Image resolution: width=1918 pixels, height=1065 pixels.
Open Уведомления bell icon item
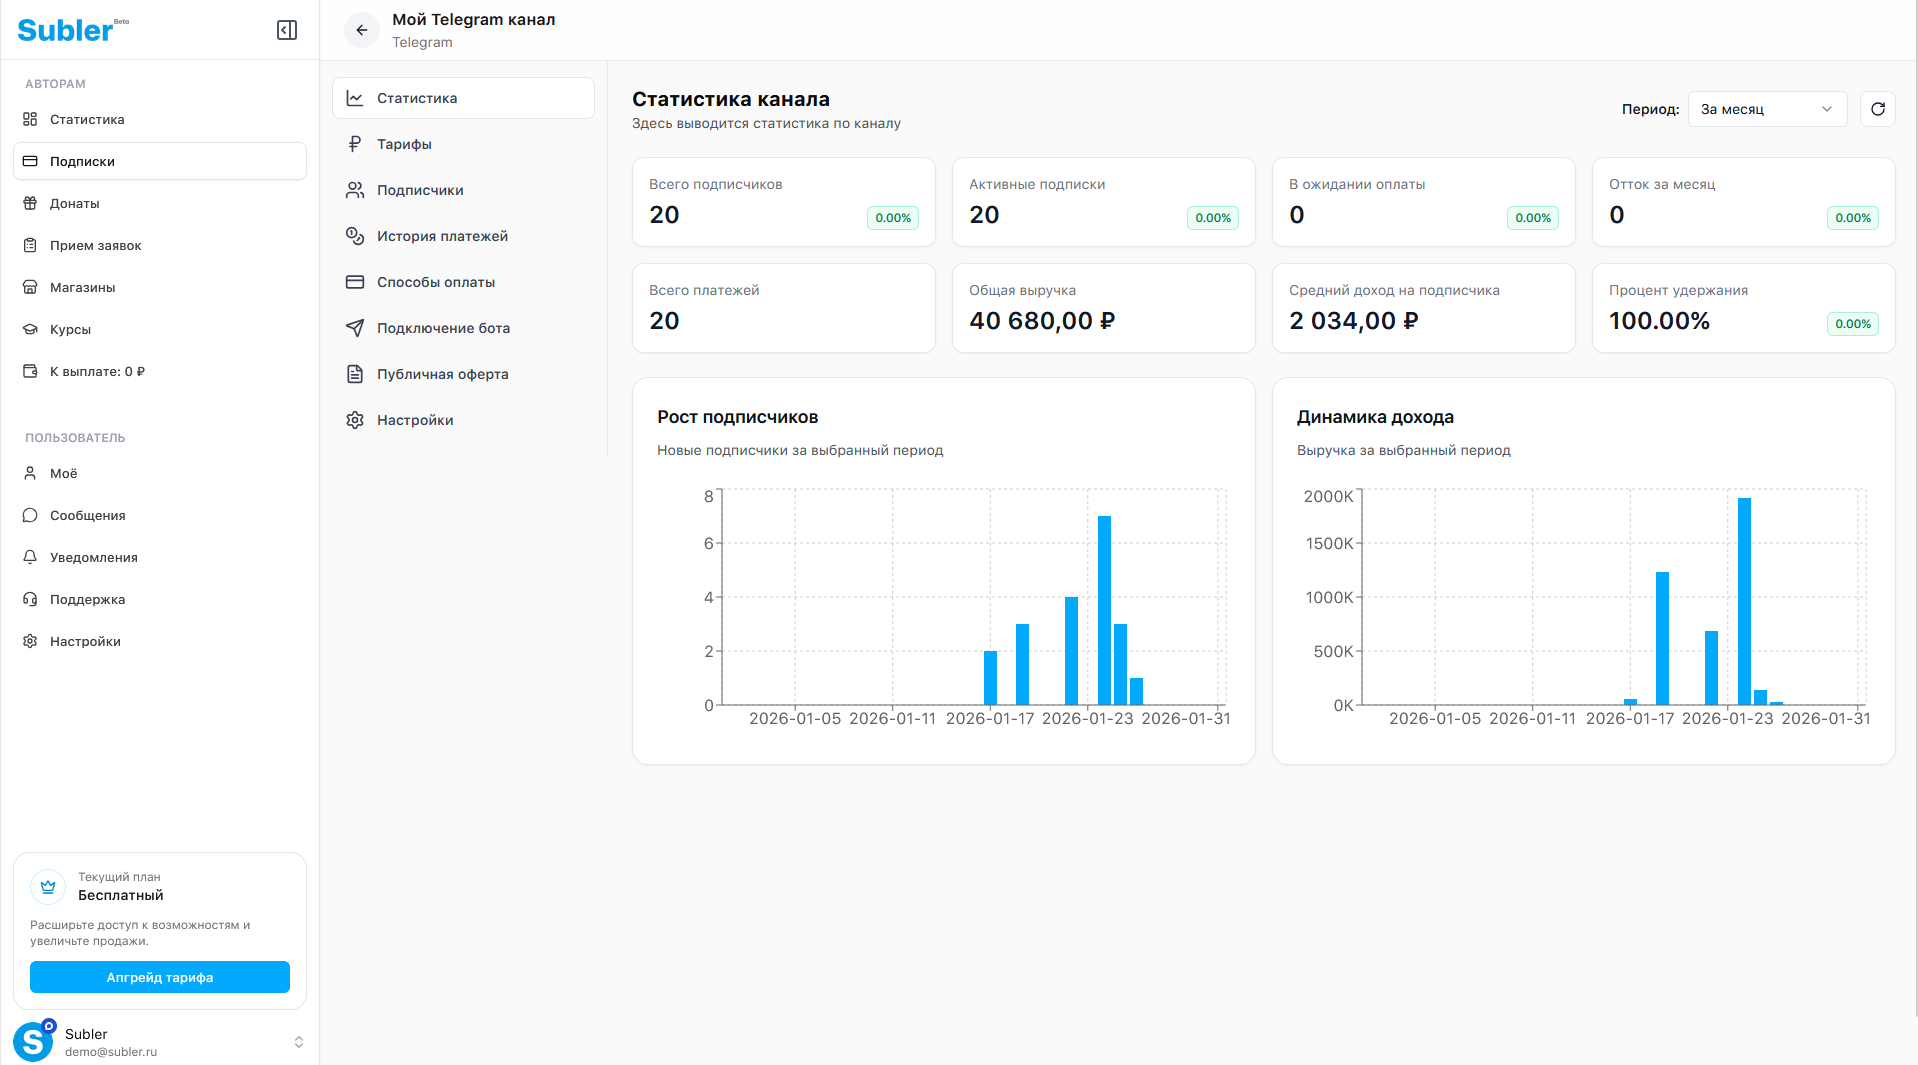point(30,557)
